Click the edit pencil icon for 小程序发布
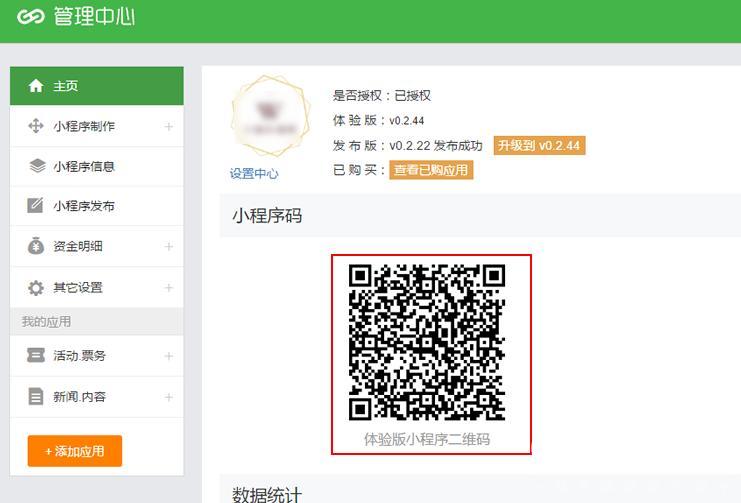Viewport: 741px width, 503px height. 35,206
